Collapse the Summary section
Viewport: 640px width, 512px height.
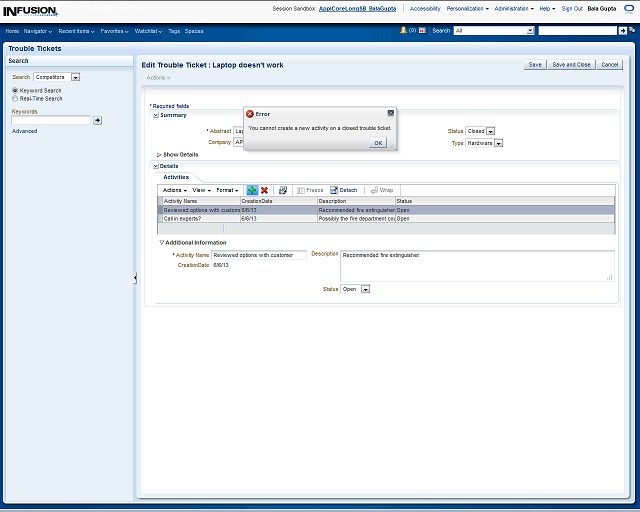click(x=155, y=115)
